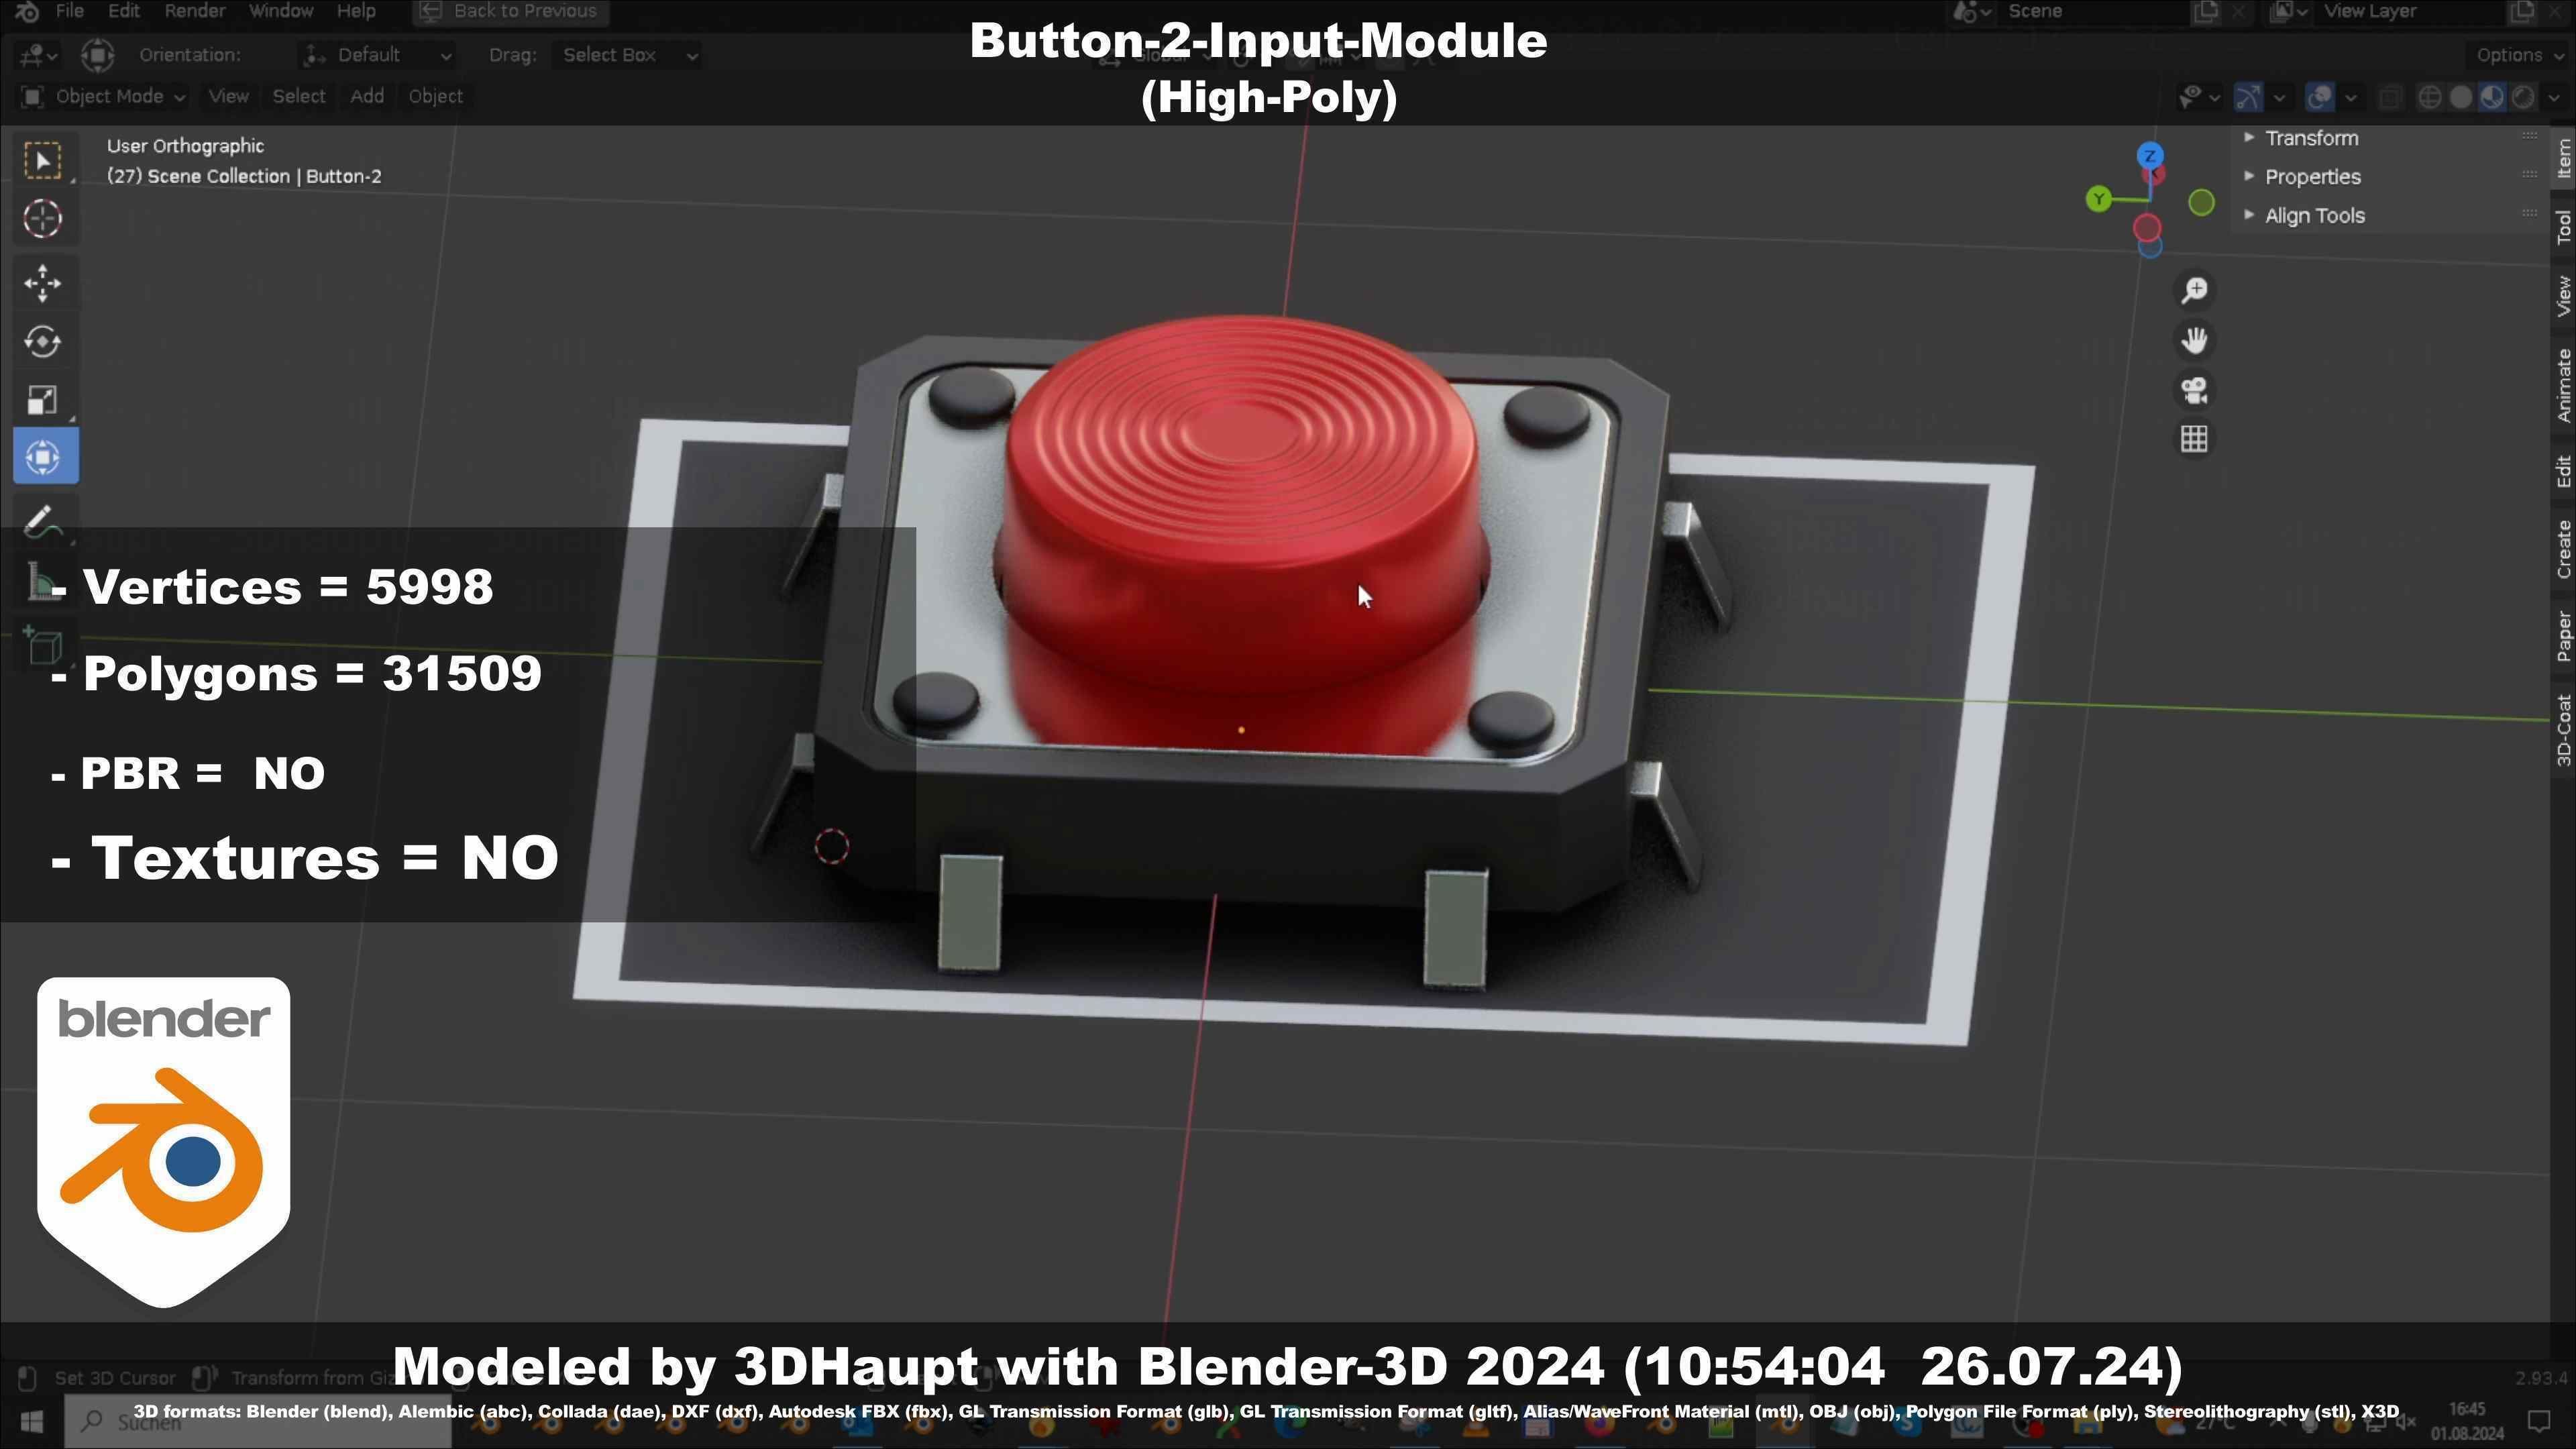Open viewport Object menu

point(435,97)
